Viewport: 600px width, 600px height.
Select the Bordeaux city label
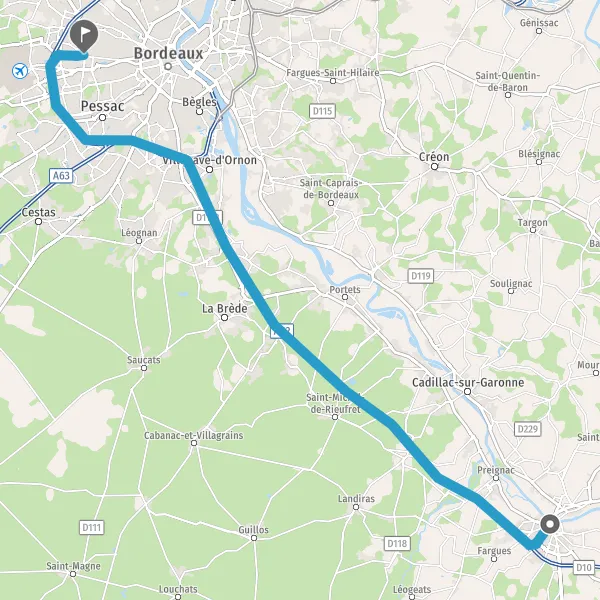point(168,54)
